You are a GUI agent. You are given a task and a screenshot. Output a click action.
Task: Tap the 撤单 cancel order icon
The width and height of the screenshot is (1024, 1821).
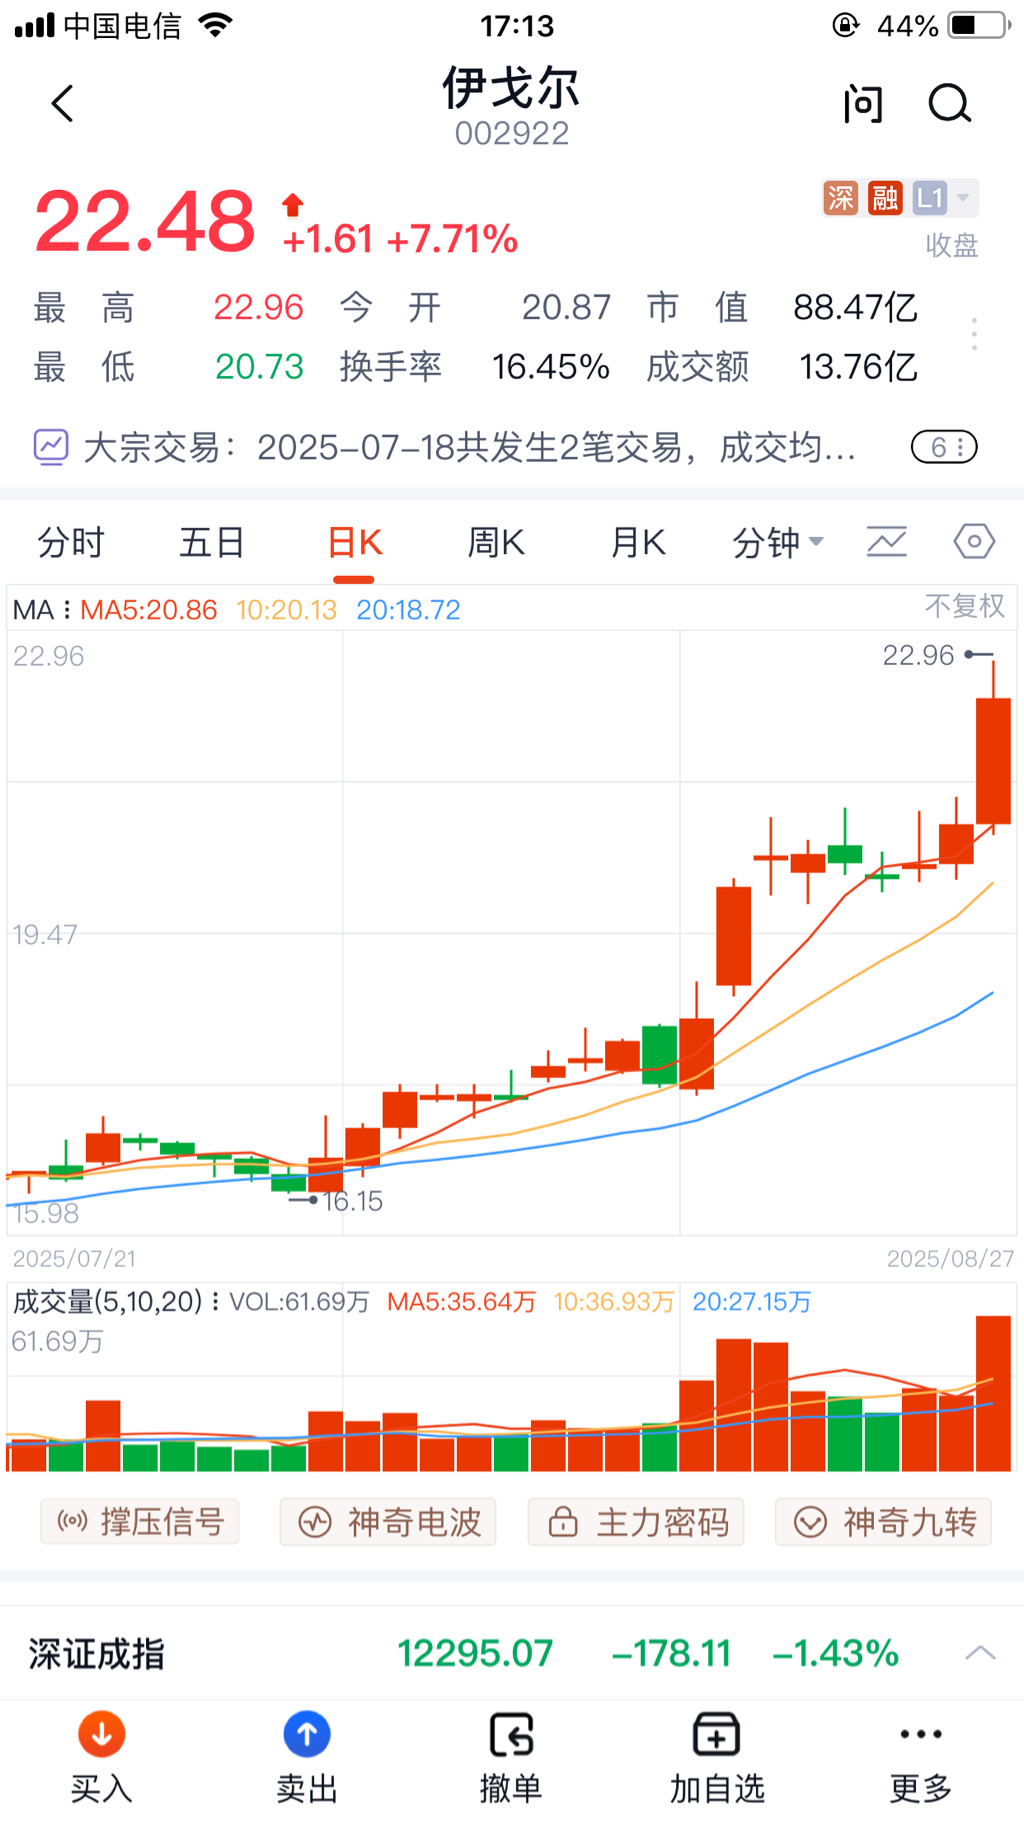[x=511, y=1735]
